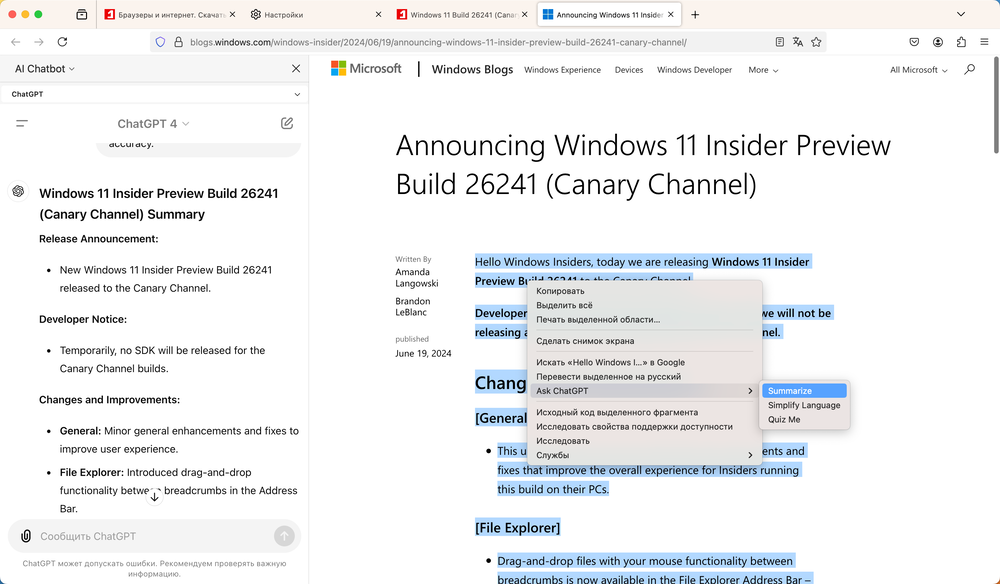Open Windows Experience nav link
1000x584 pixels.
pyautogui.click(x=562, y=70)
